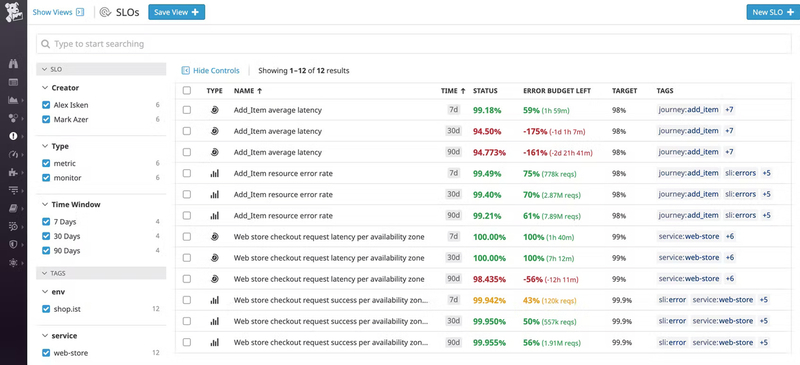Click the SLO search input field
The height and width of the screenshot is (365, 800).
[x=414, y=44]
